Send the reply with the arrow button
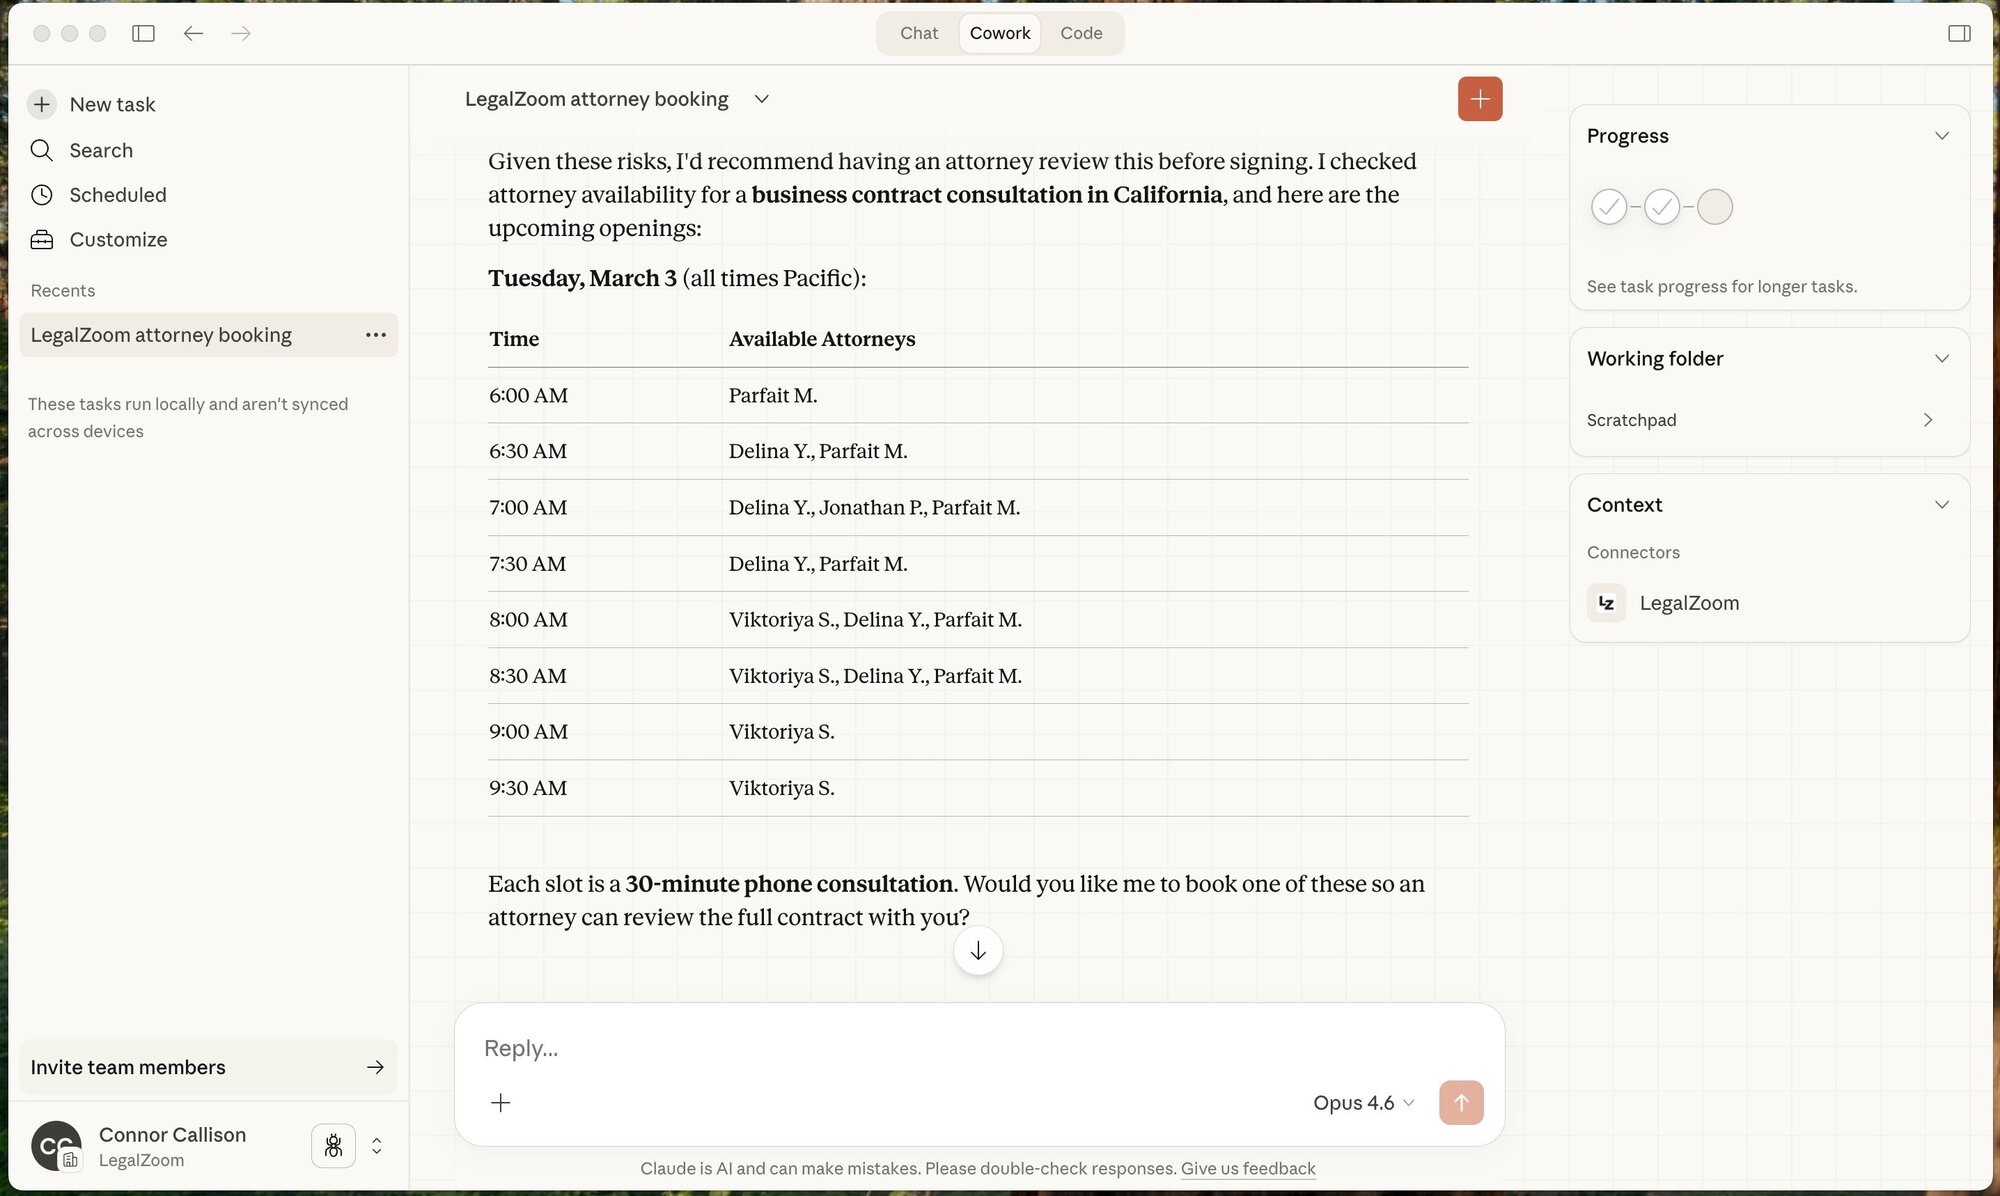2000x1196 pixels. coord(1461,1102)
